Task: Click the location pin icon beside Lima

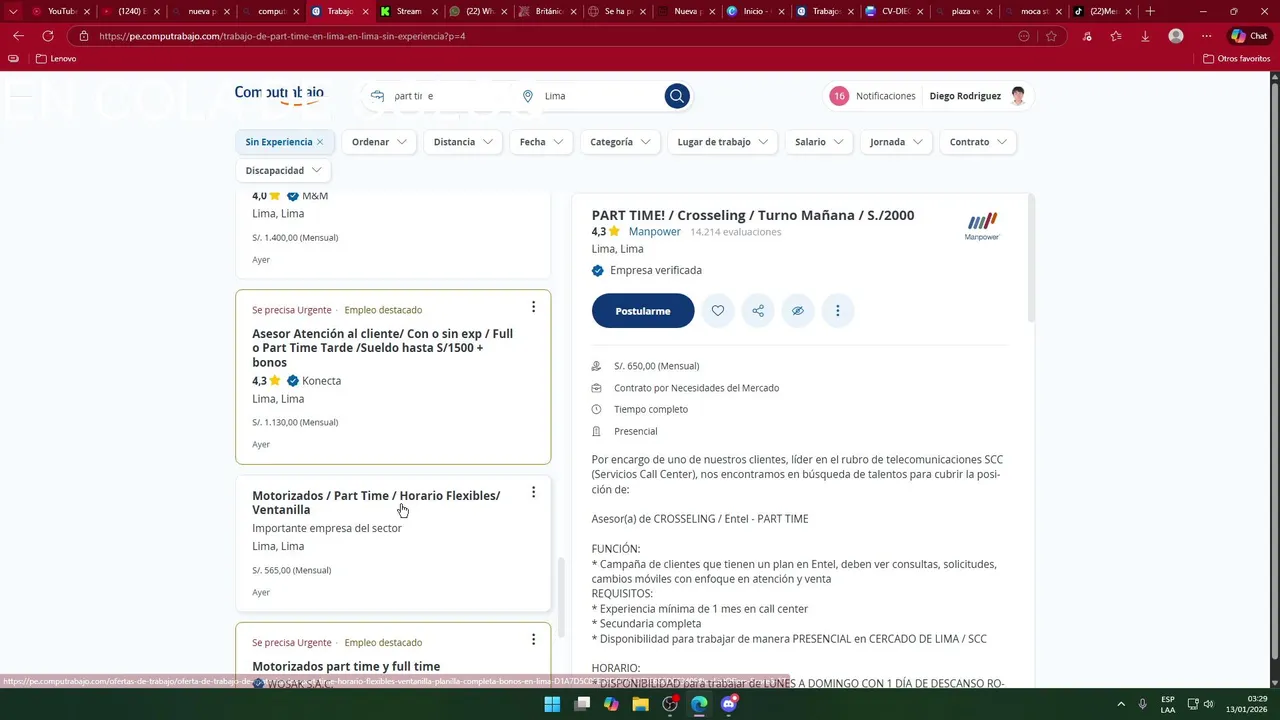Action: point(528,96)
